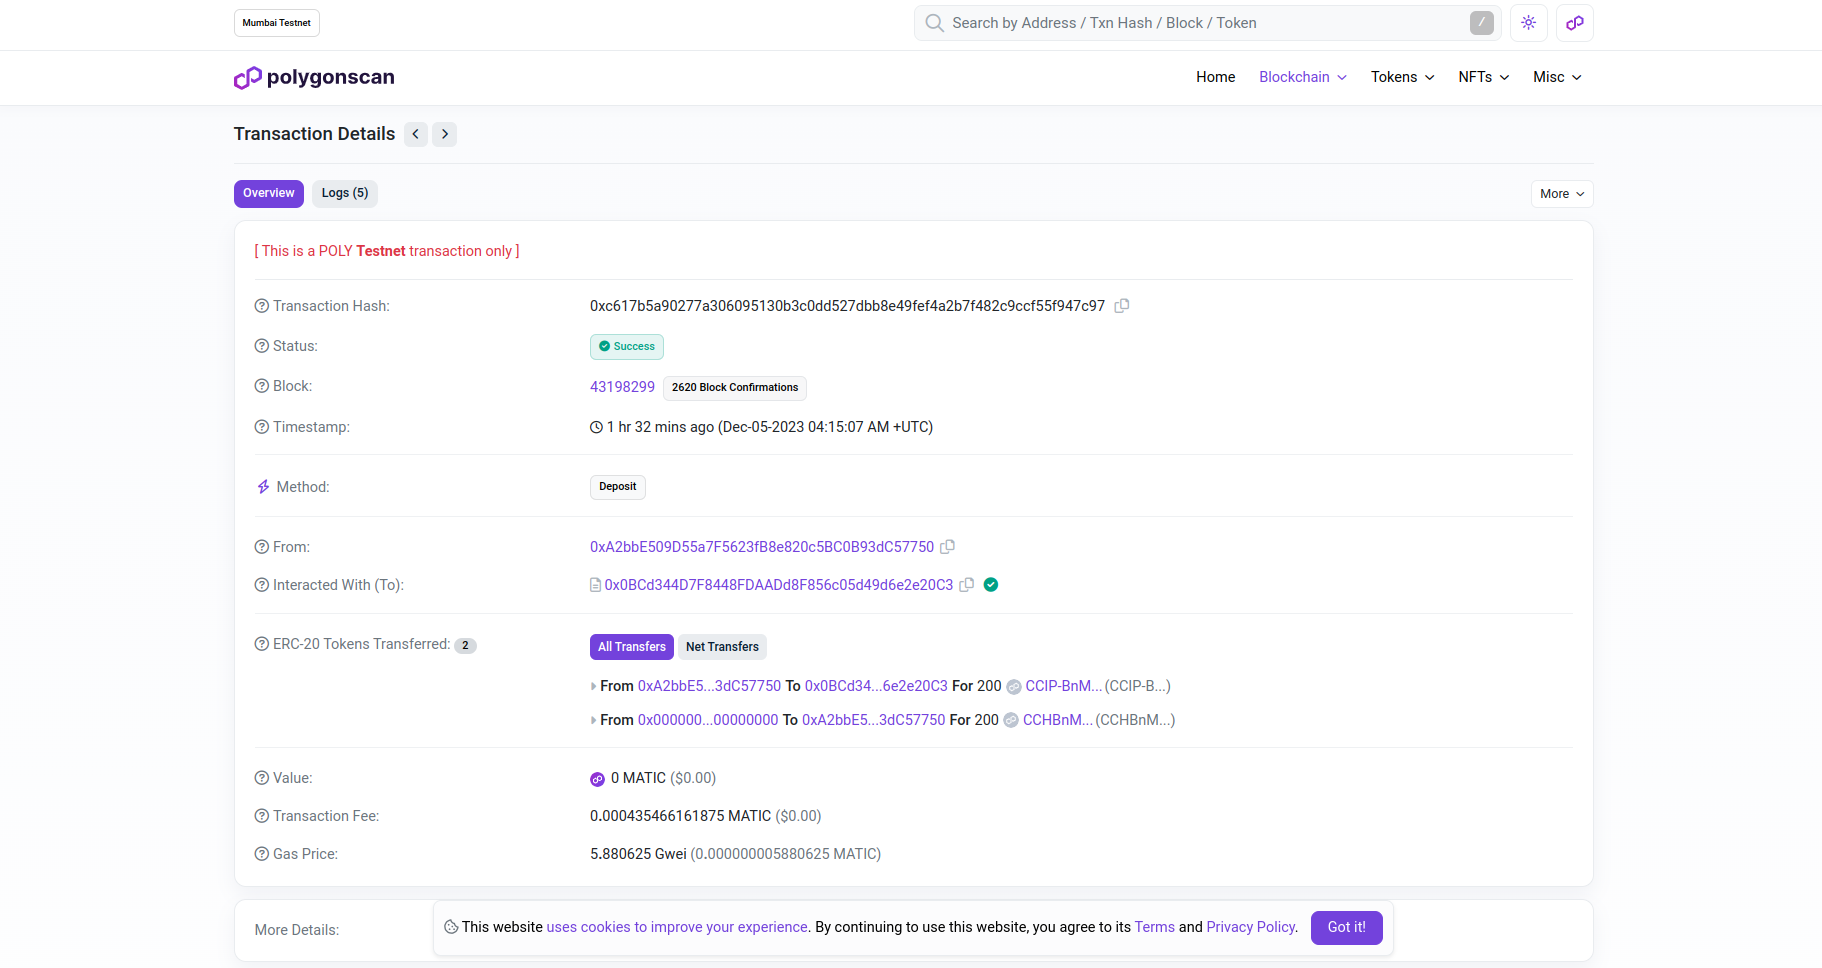Click the polygonscan logo icon
Viewport: 1822px width, 968px height.
pos(247,78)
